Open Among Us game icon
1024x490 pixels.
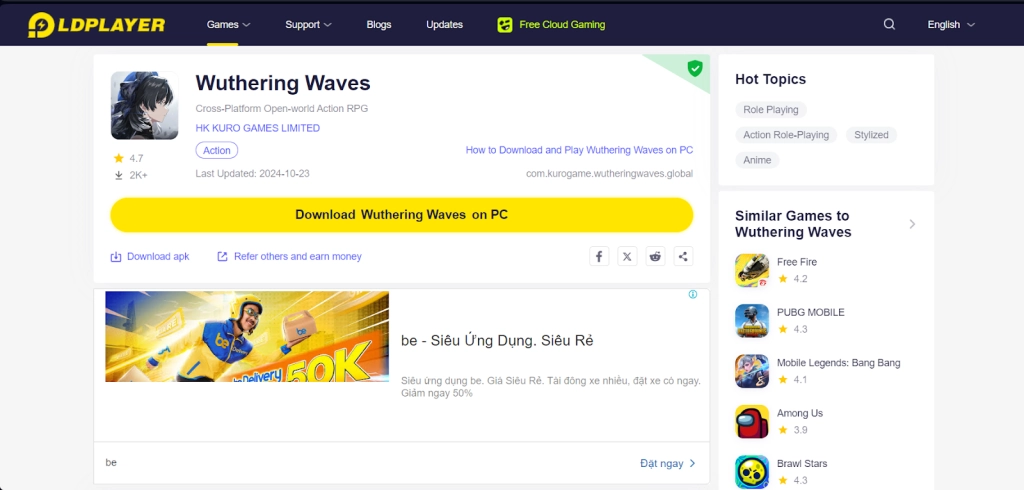(x=752, y=421)
